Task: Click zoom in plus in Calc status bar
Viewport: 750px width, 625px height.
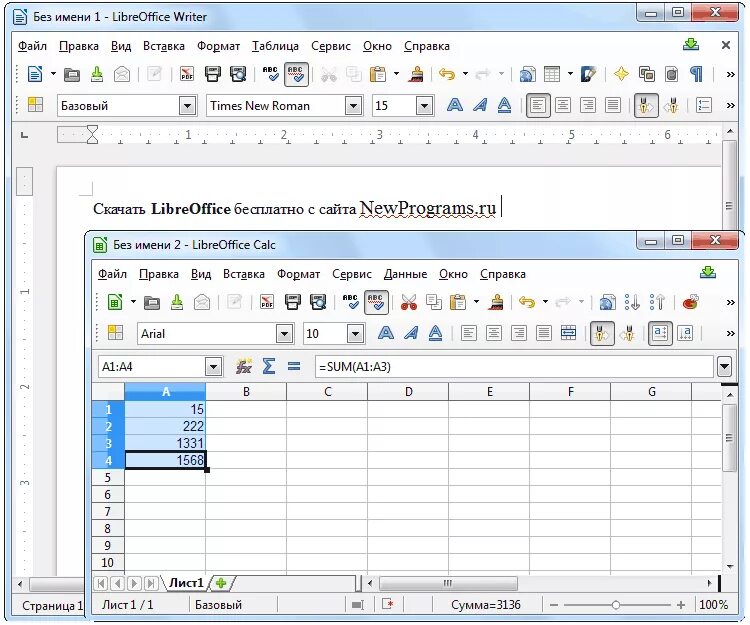Action: [x=681, y=605]
